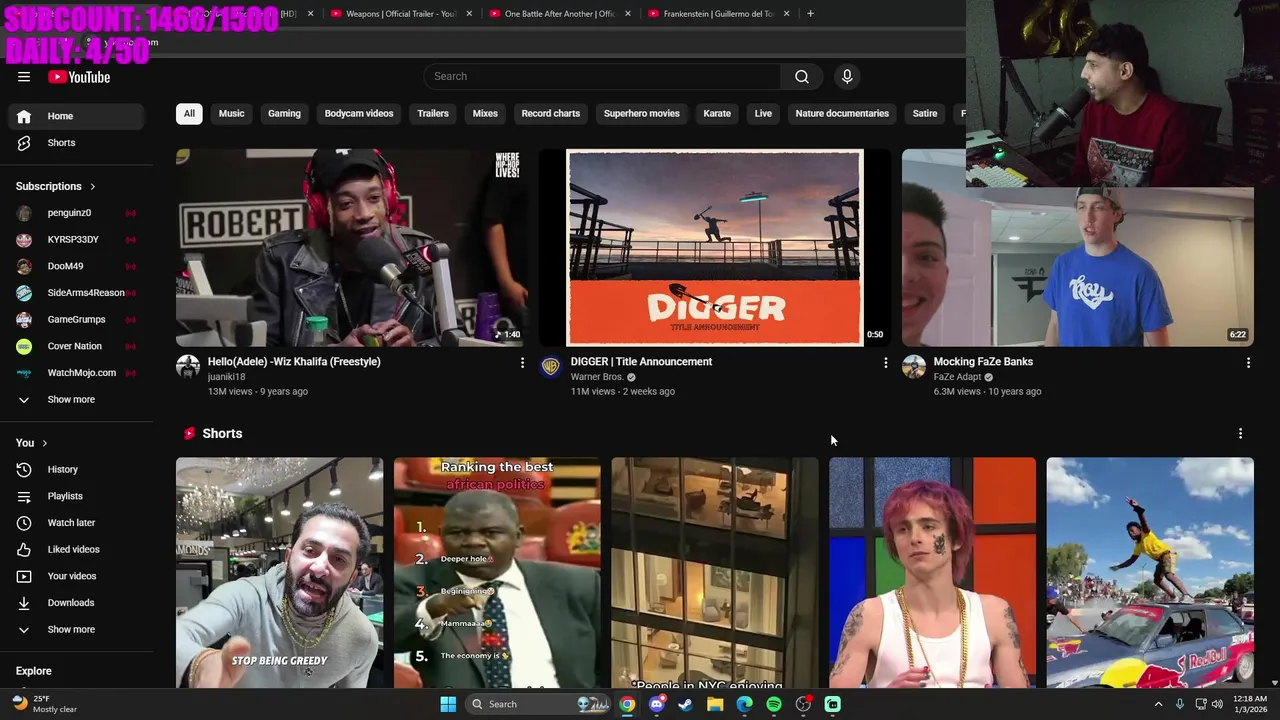Viewport: 1280px width, 720px height.
Task: Select the Superhero movies filter chip
Action: 642,114
